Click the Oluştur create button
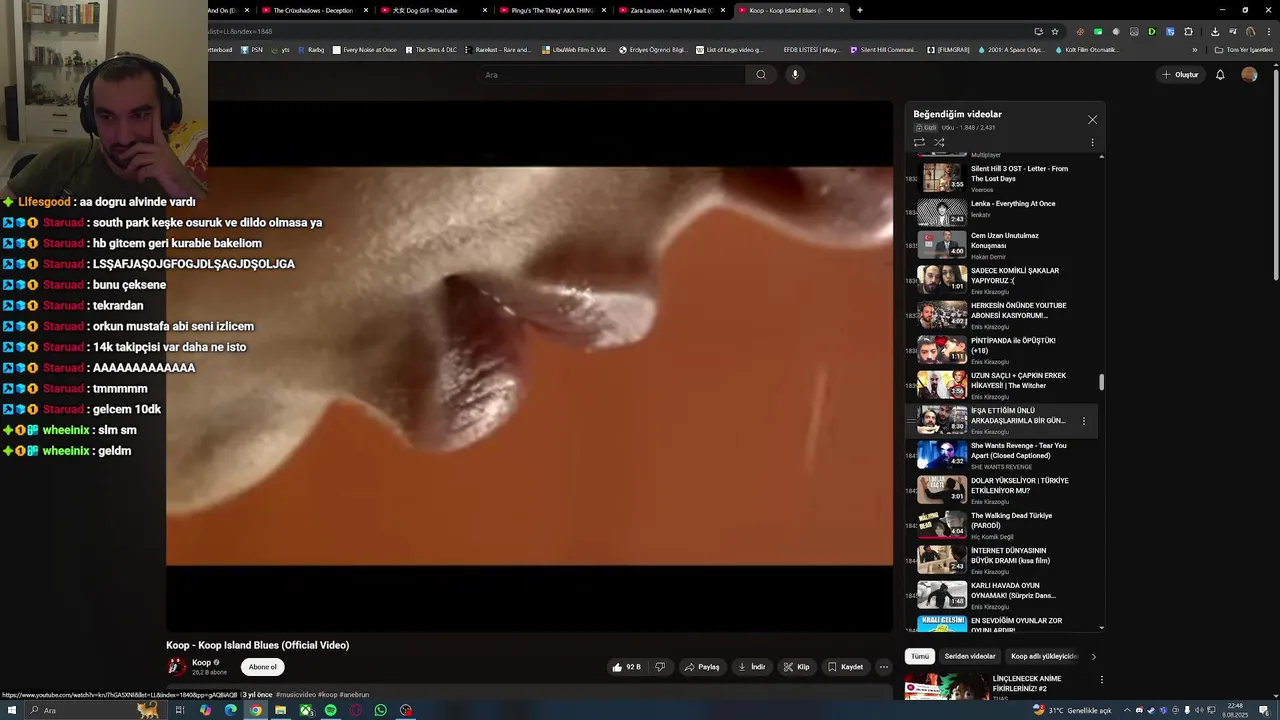This screenshot has width=1280, height=720. (x=1180, y=74)
